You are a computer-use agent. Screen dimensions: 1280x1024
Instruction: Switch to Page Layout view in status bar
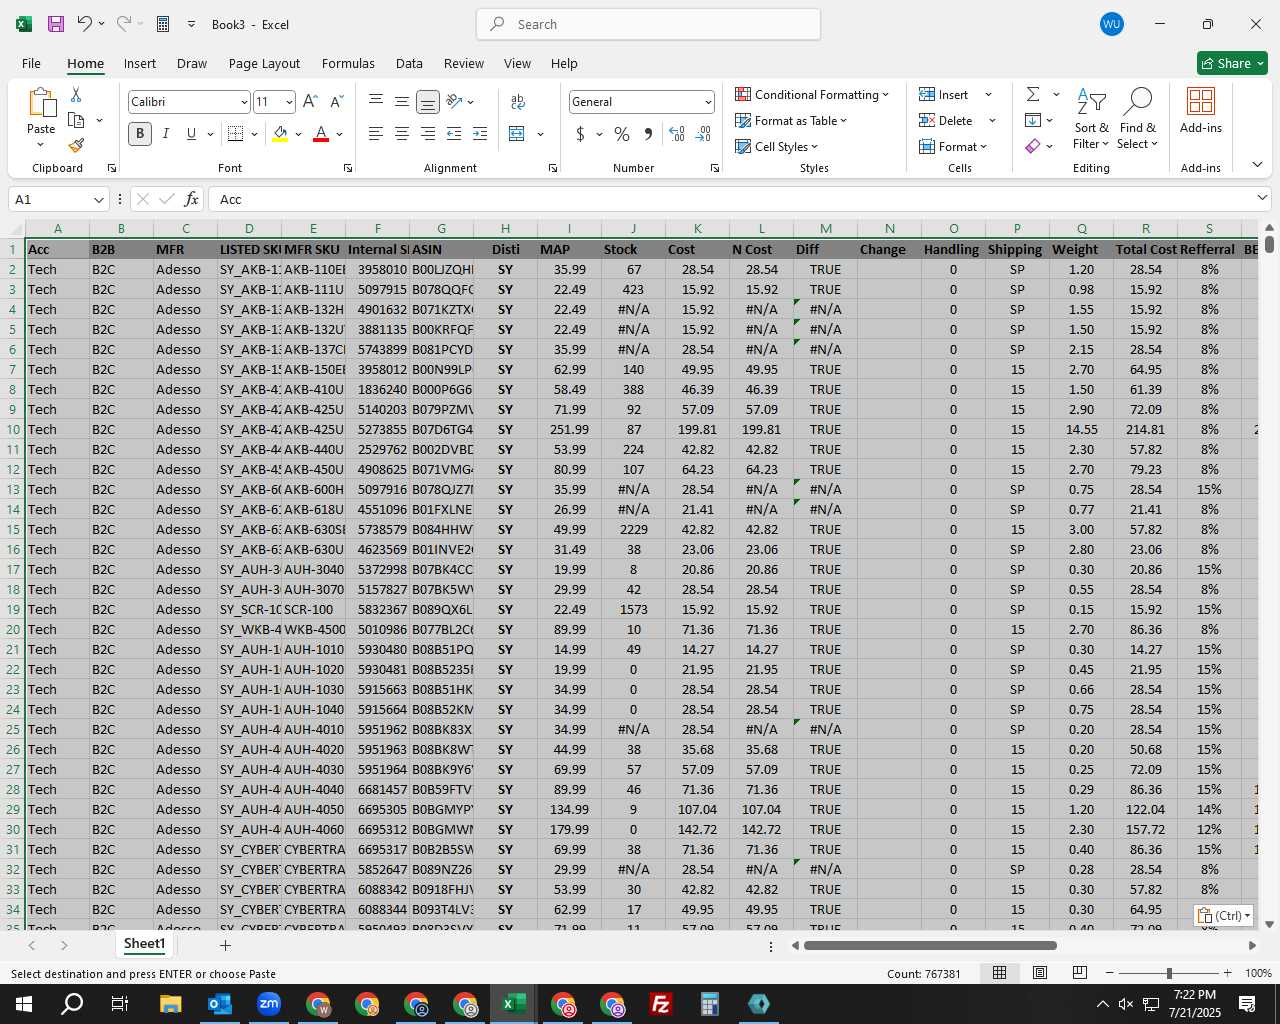[x=1040, y=973]
